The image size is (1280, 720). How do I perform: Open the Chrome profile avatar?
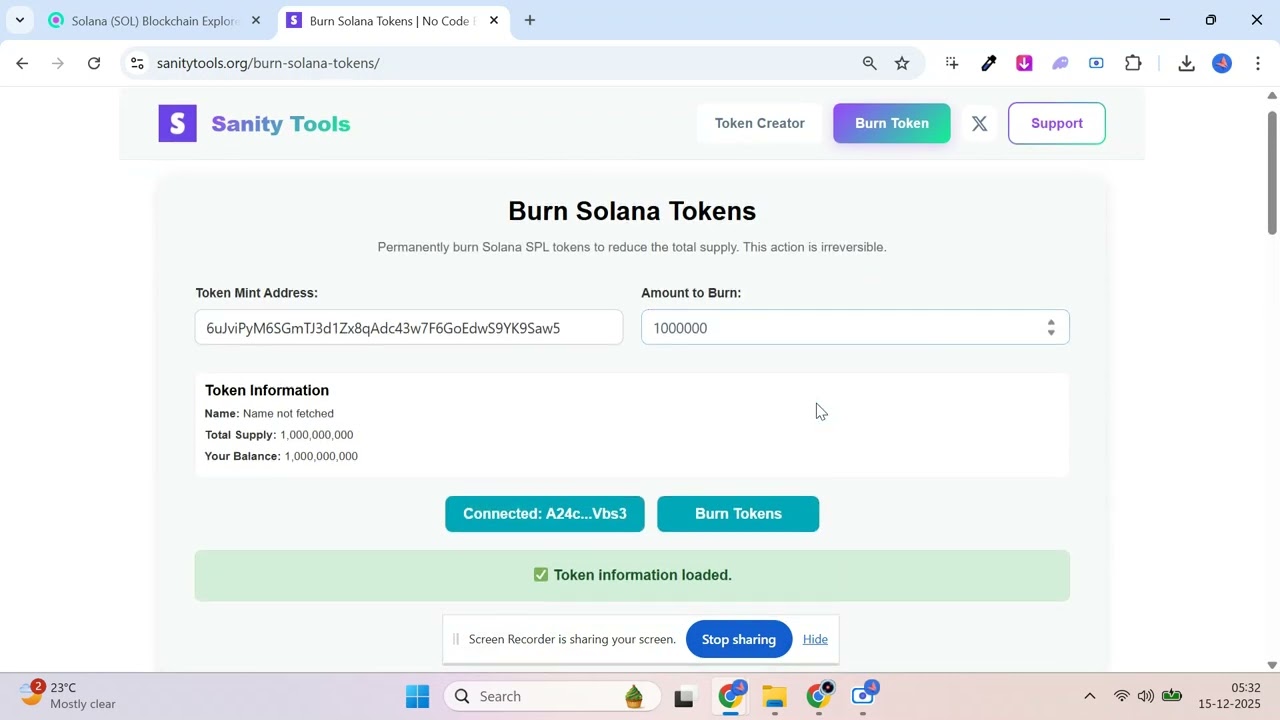point(1222,63)
